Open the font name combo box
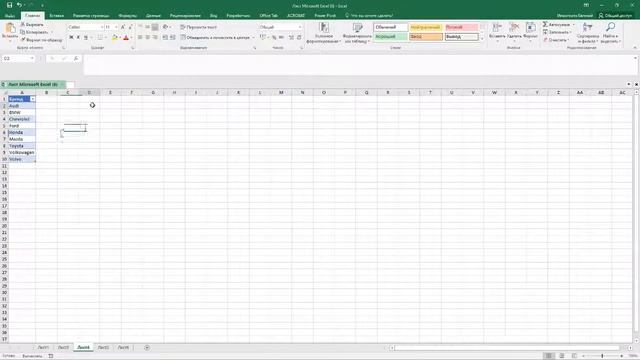 (85, 27)
